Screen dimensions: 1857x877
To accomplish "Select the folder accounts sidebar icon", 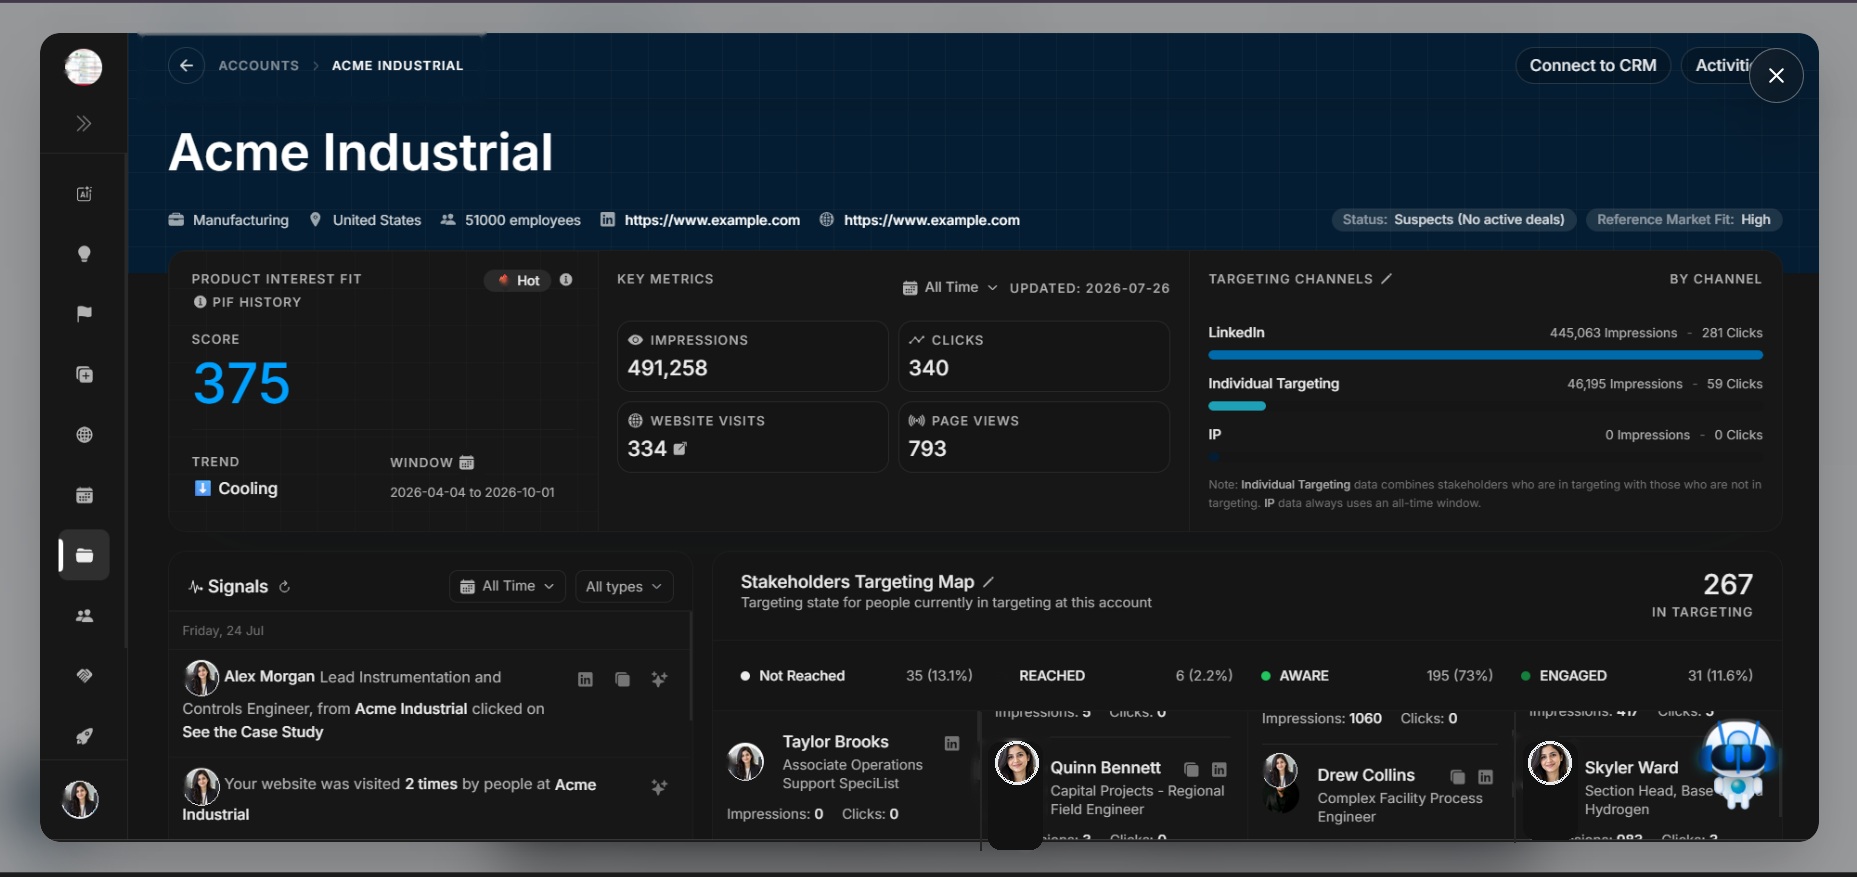I will tap(84, 555).
